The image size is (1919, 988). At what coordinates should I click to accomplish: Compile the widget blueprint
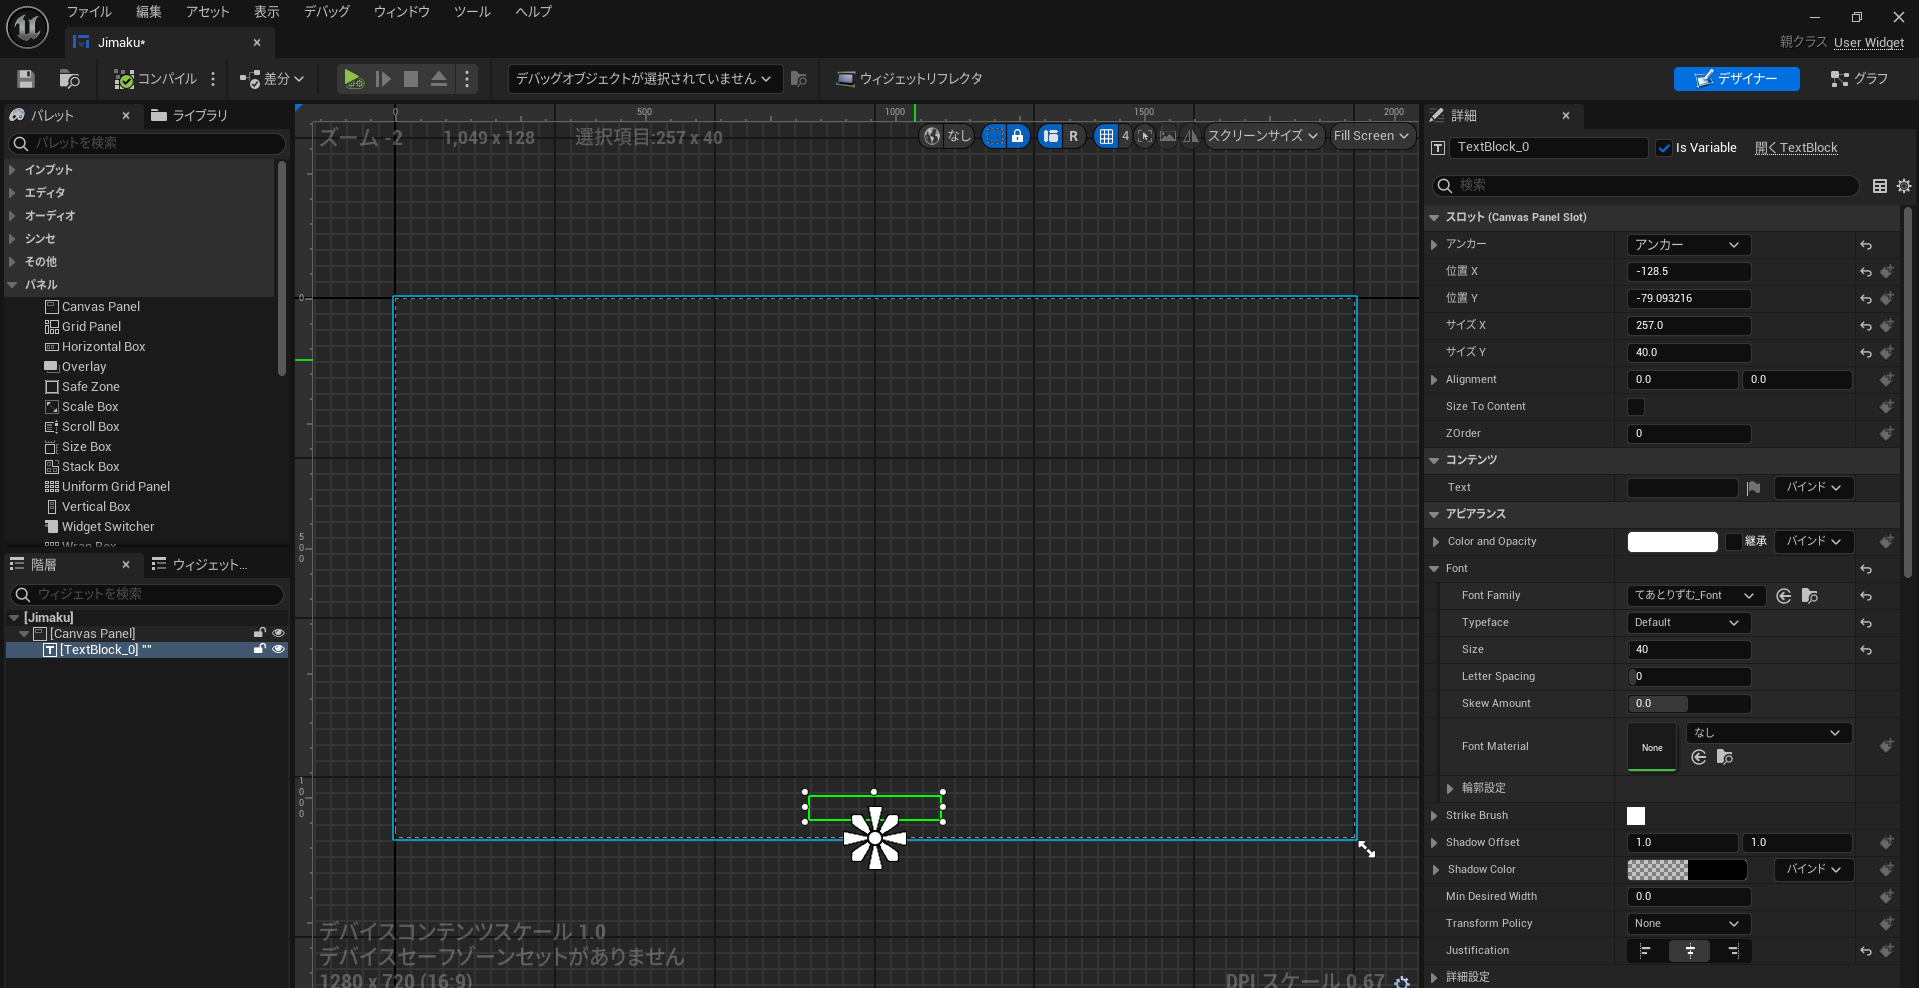pyautogui.click(x=155, y=79)
